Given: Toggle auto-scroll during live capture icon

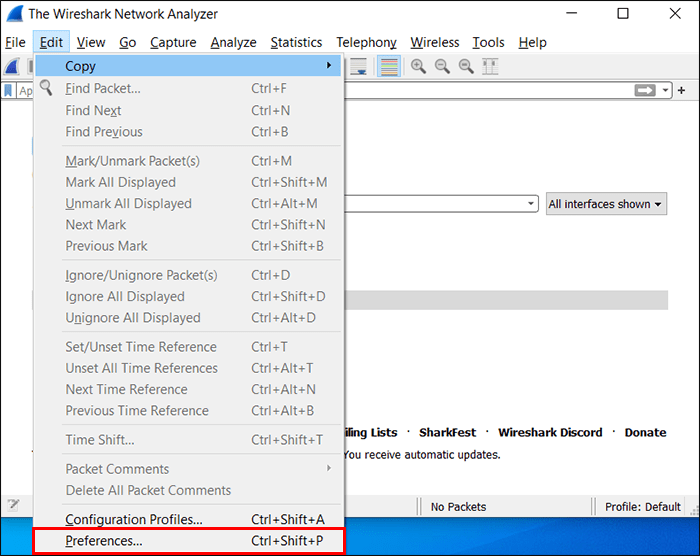Looking at the screenshot, I should point(358,67).
